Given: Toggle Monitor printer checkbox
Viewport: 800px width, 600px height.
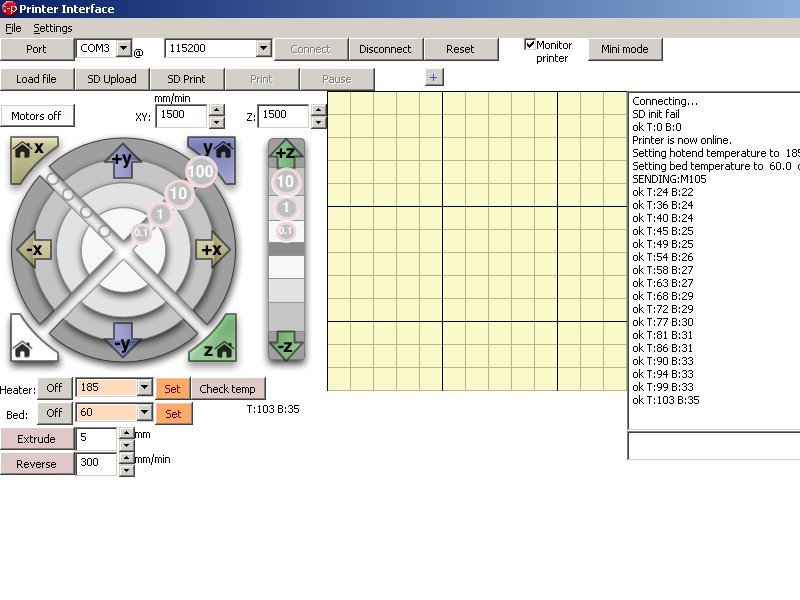Looking at the screenshot, I should pos(530,45).
